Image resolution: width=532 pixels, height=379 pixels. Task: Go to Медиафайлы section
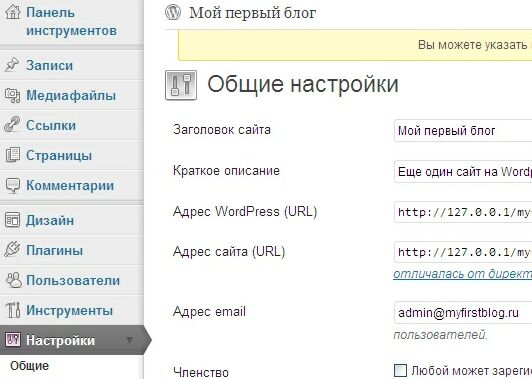(72, 95)
